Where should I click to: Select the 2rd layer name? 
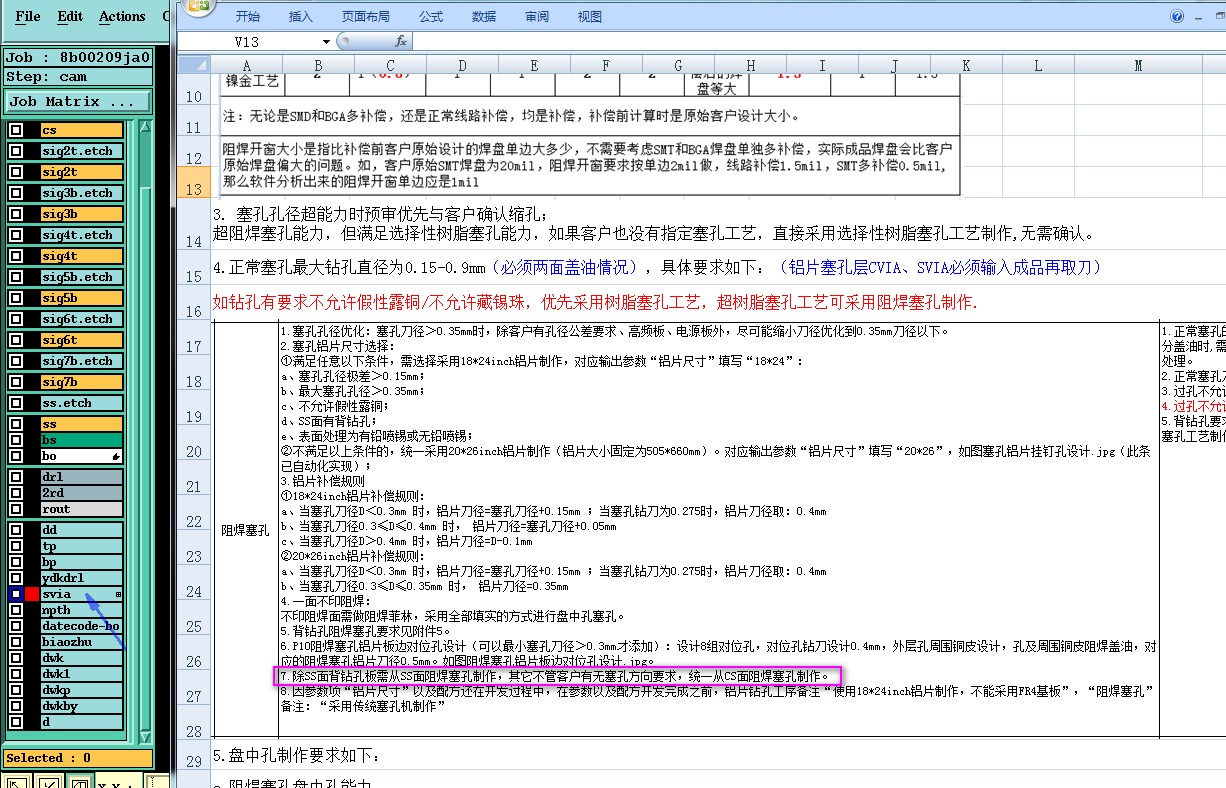pyautogui.click(x=82, y=493)
